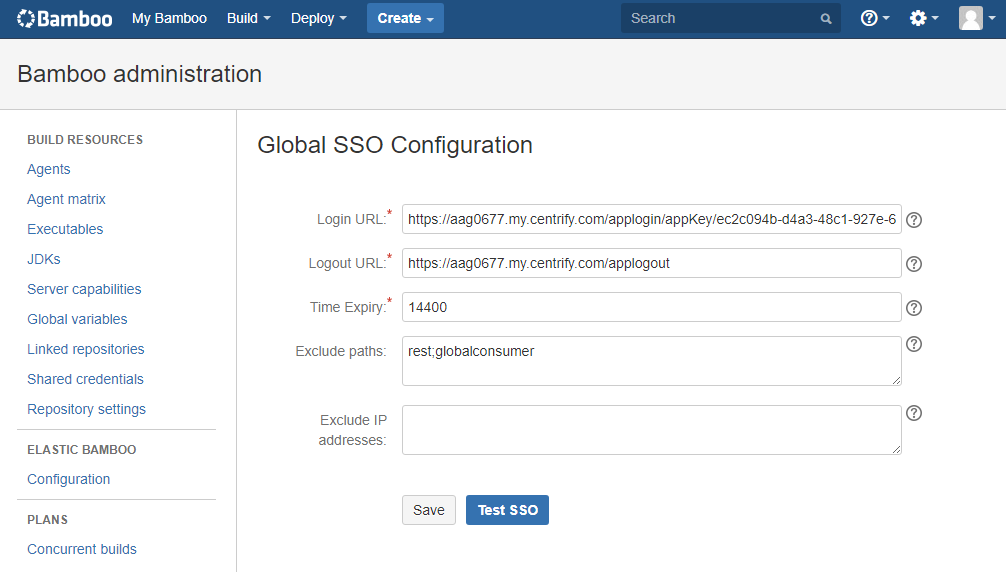The width and height of the screenshot is (1006, 572).
Task: Expand the Build dropdown menu
Action: (x=249, y=18)
